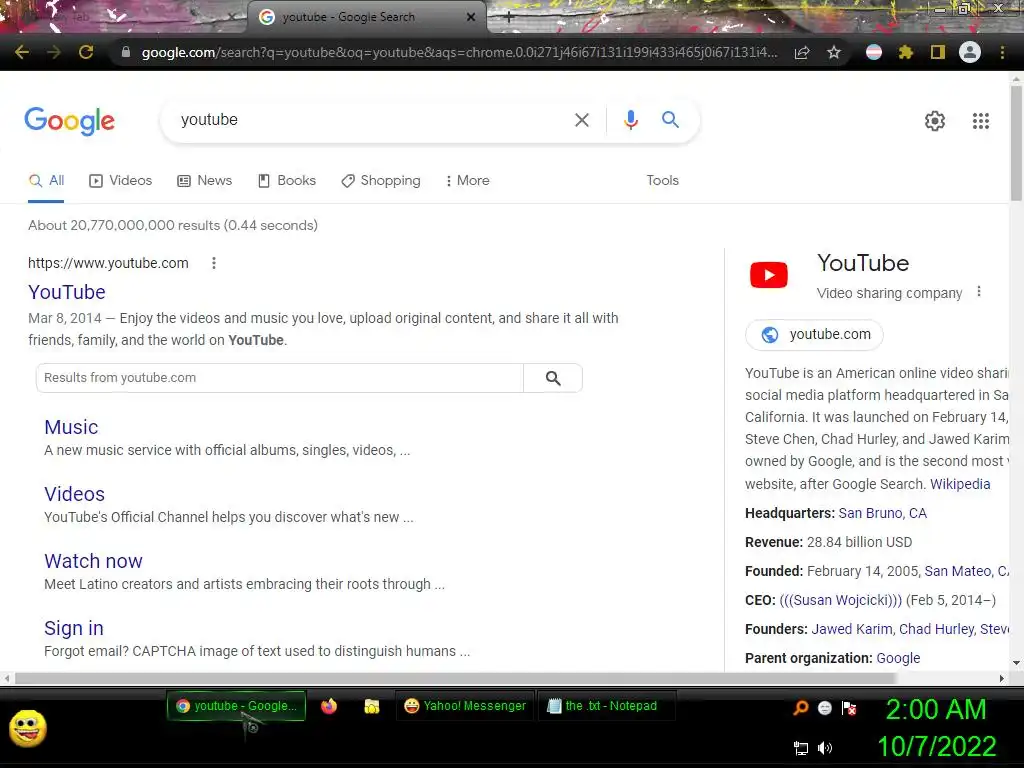Open the Google apps grid
Image resolution: width=1024 pixels, height=768 pixels.
click(x=980, y=121)
